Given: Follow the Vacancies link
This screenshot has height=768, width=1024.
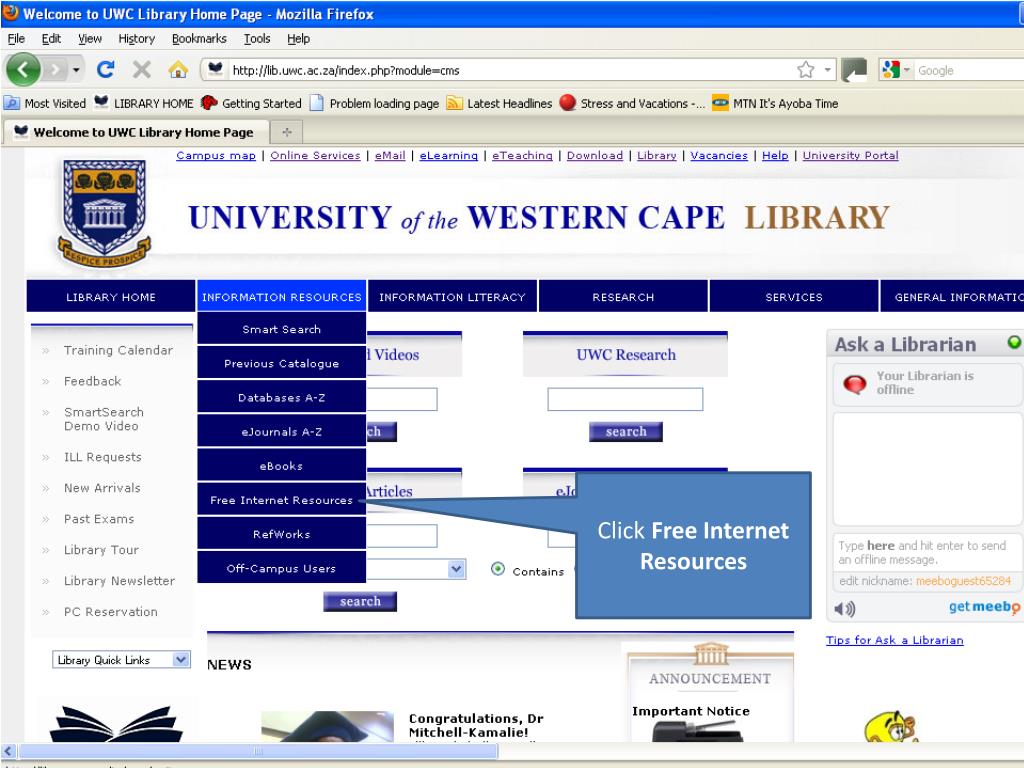Looking at the screenshot, I should pos(719,155).
